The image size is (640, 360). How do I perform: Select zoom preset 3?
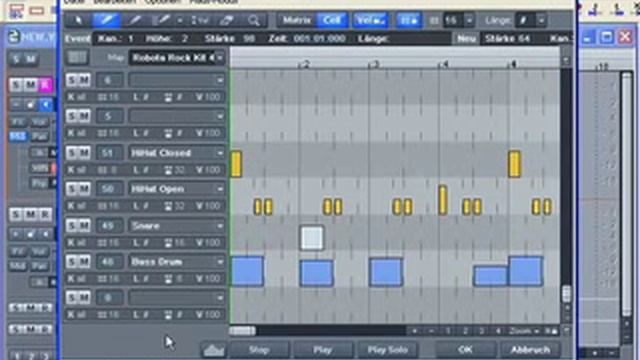coord(482,331)
